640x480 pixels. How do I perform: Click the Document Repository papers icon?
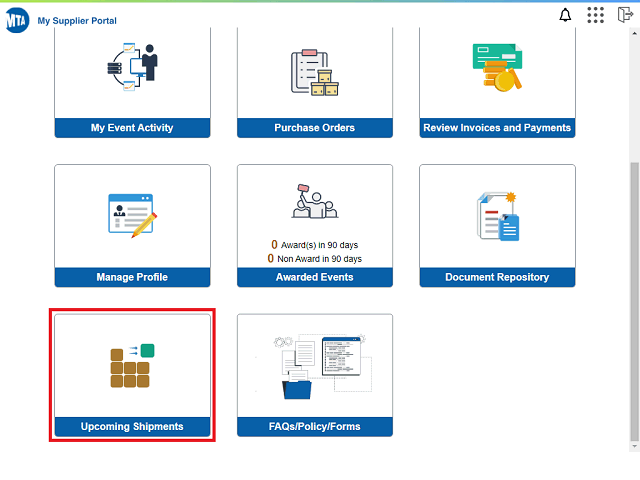coord(498,216)
